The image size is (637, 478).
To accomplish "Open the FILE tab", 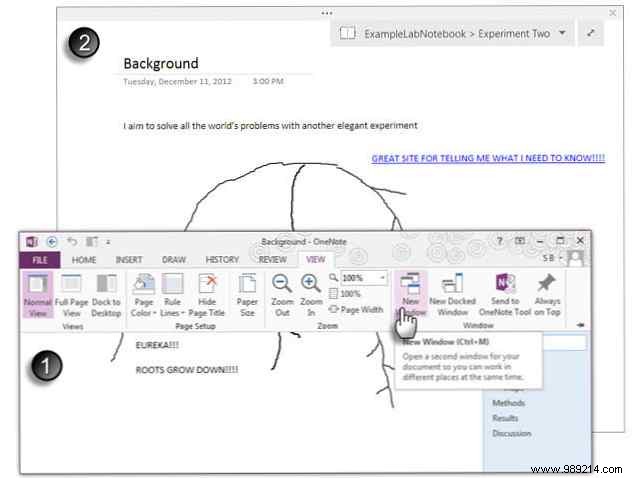I will (40, 260).
